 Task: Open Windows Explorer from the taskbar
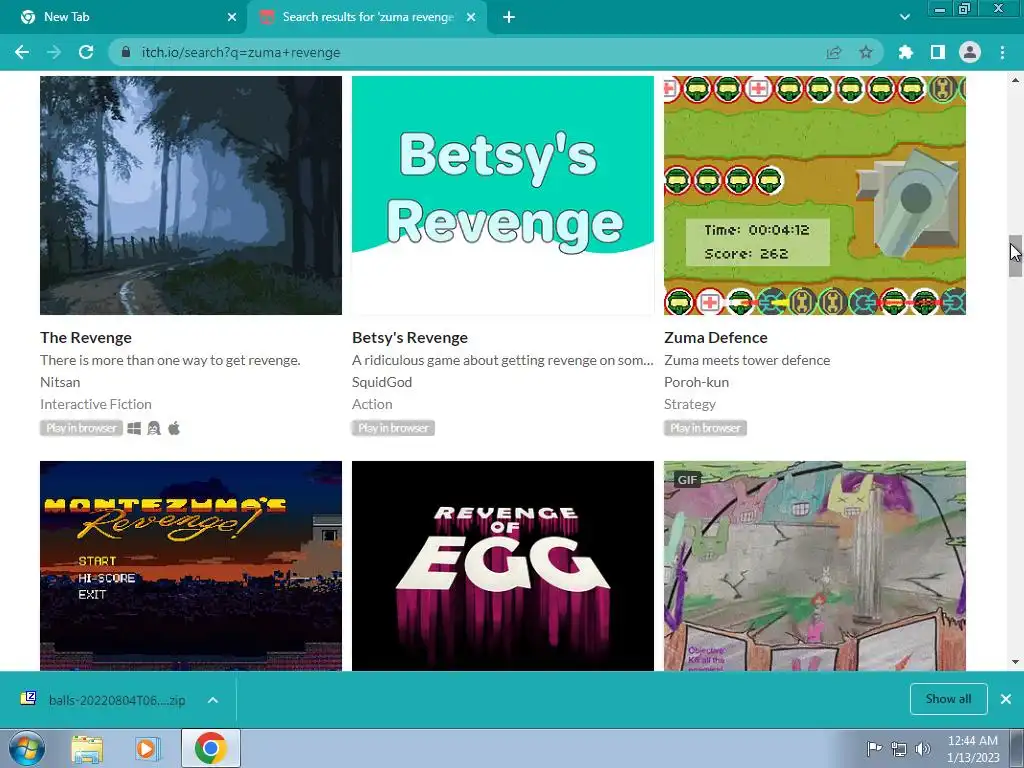pos(87,748)
